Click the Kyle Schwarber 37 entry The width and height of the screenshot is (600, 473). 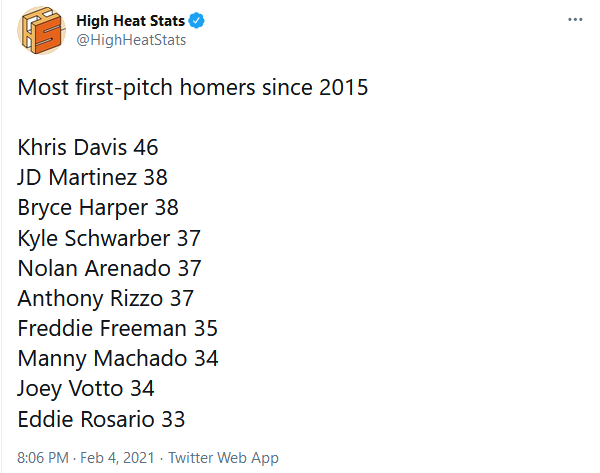[109, 238]
